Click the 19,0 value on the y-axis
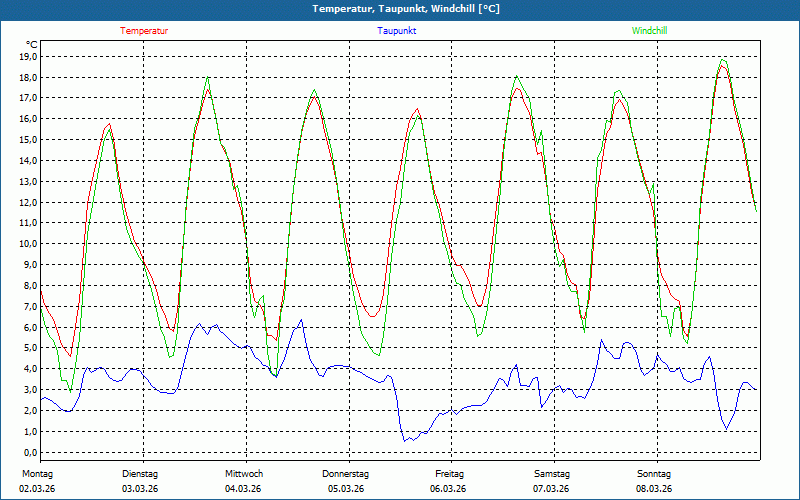The height and width of the screenshot is (500, 800). tap(28, 57)
